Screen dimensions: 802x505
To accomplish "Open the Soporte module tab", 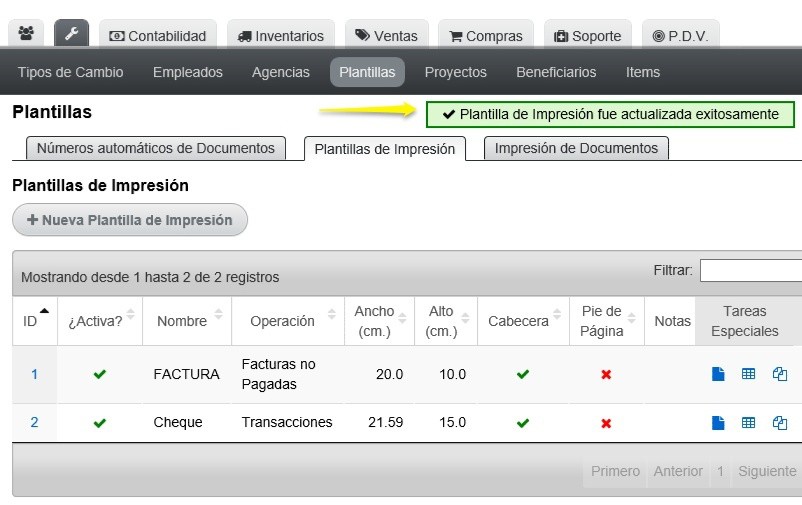I will click(x=588, y=36).
